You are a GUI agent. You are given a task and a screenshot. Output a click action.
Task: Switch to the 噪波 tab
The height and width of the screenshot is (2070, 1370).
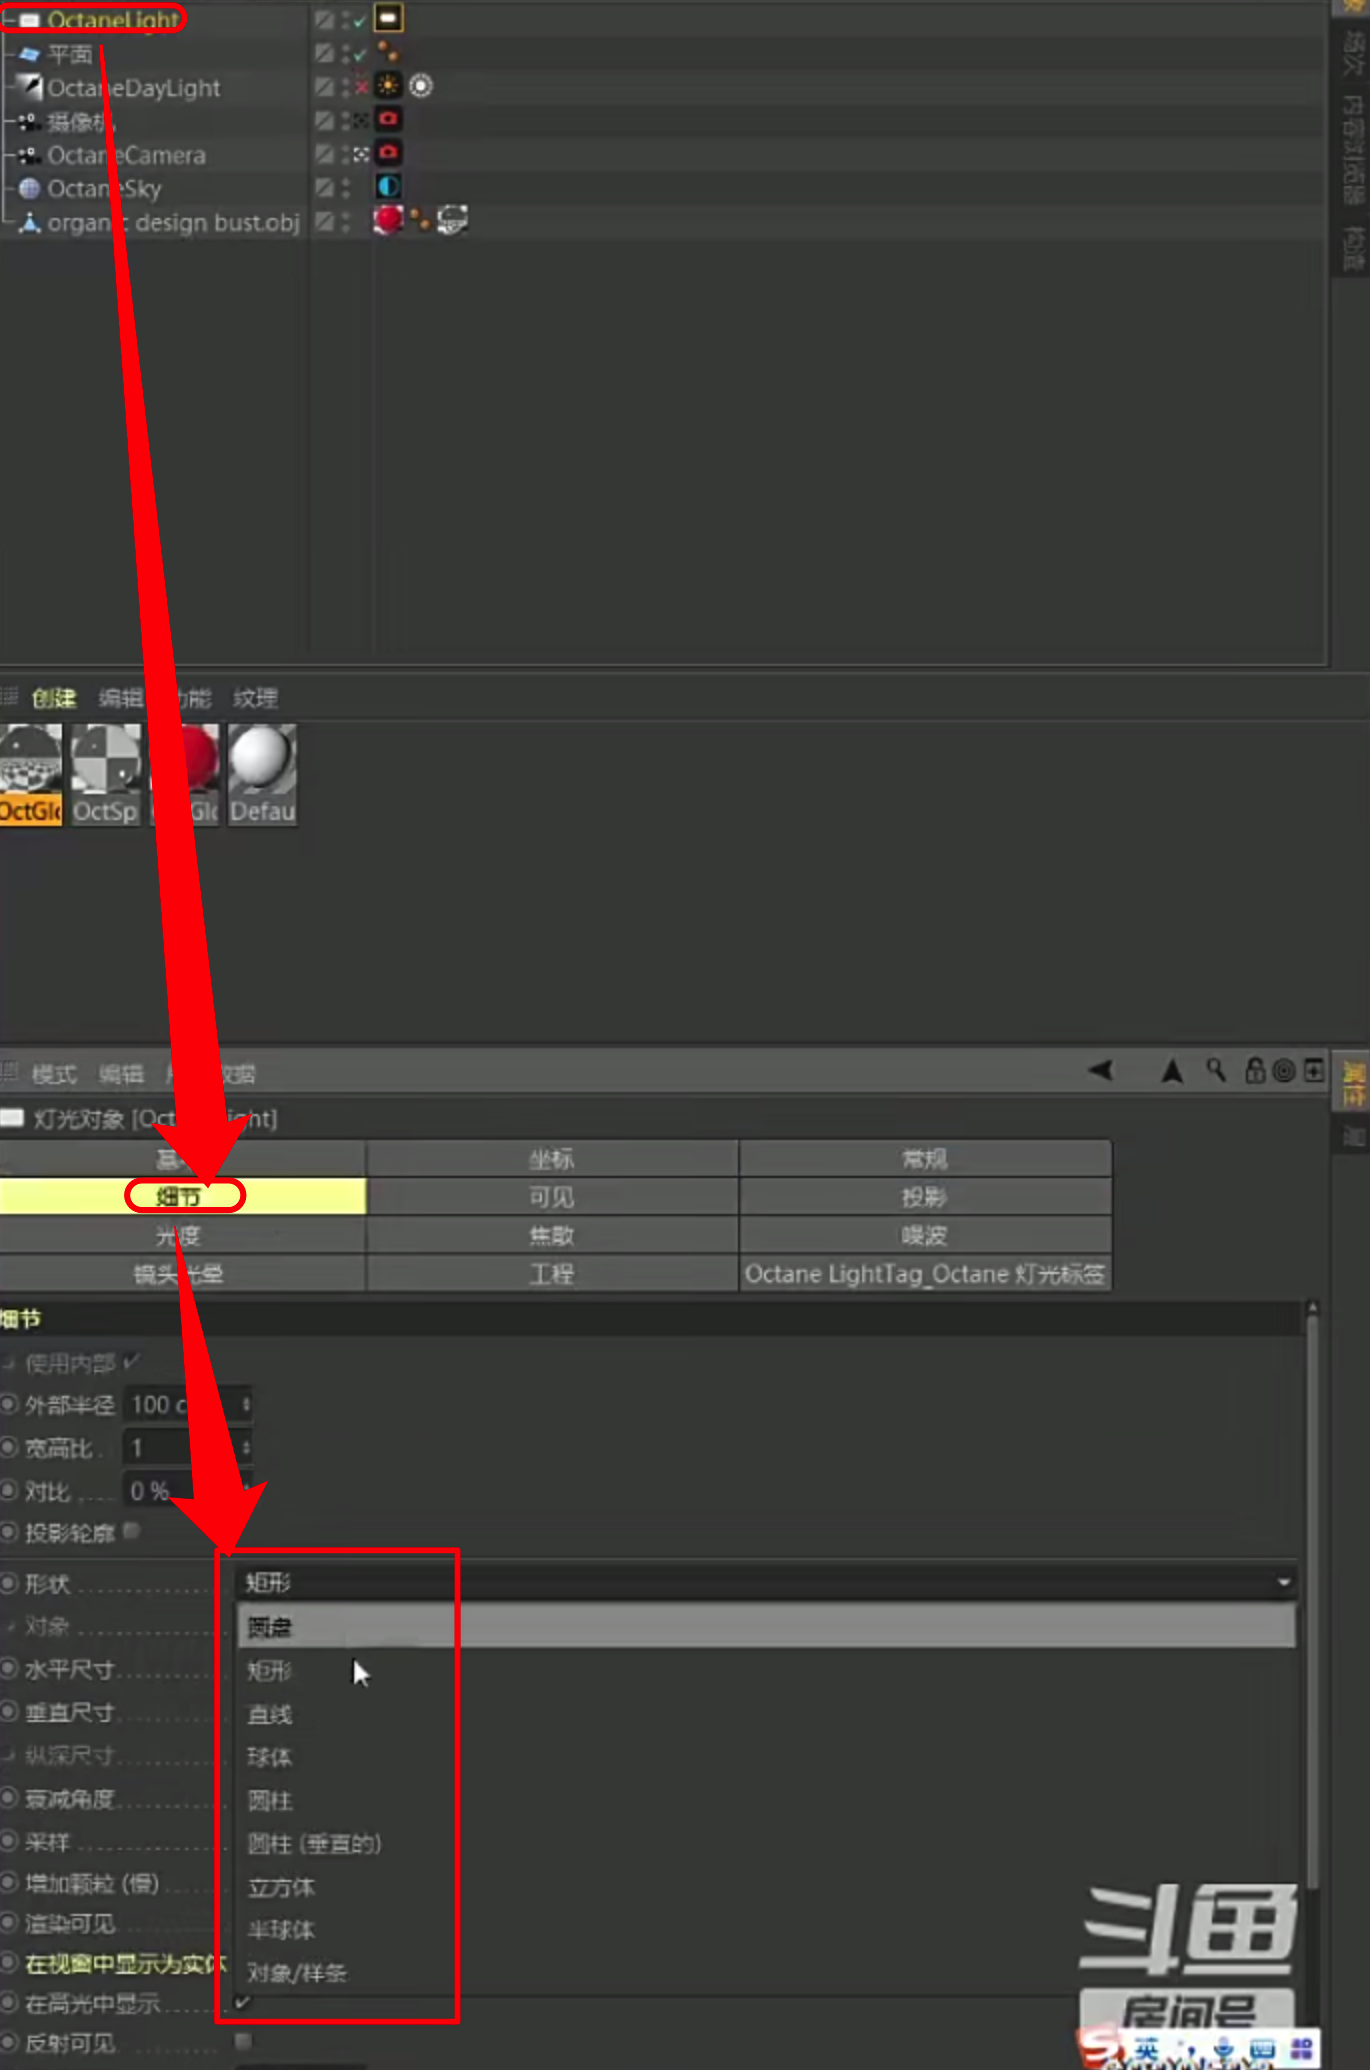point(925,1235)
